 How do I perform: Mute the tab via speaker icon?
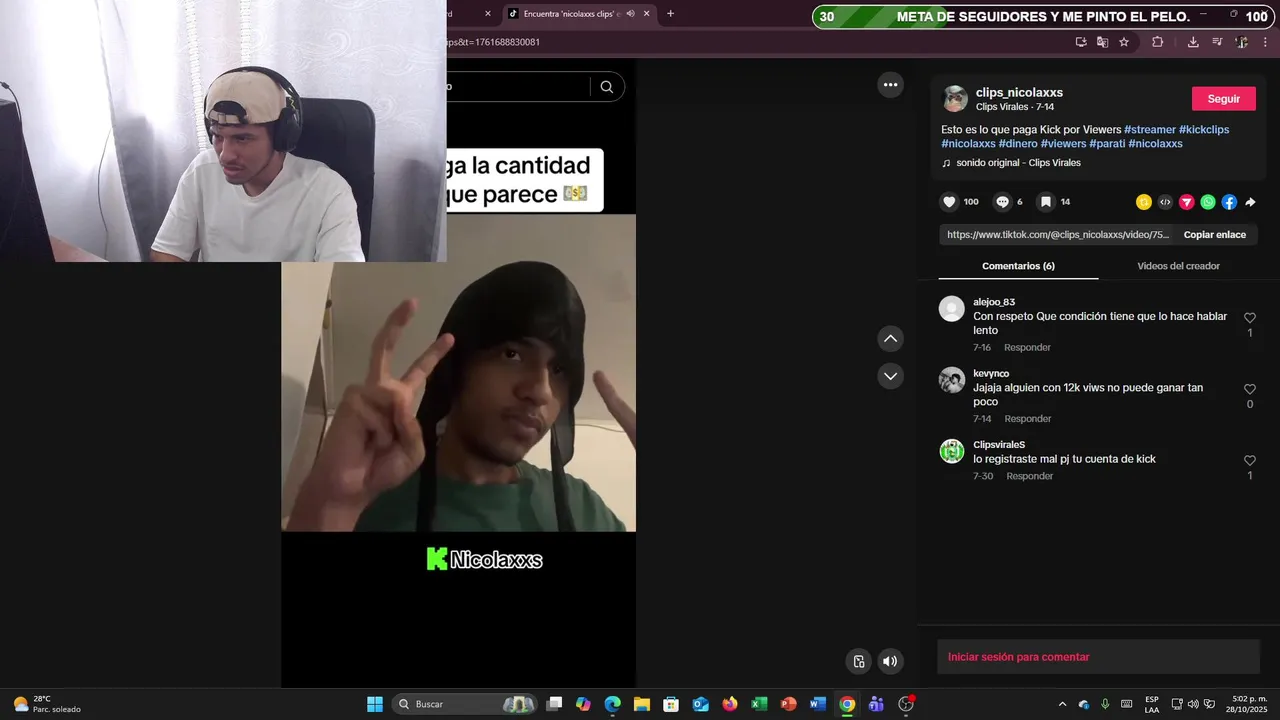631,14
